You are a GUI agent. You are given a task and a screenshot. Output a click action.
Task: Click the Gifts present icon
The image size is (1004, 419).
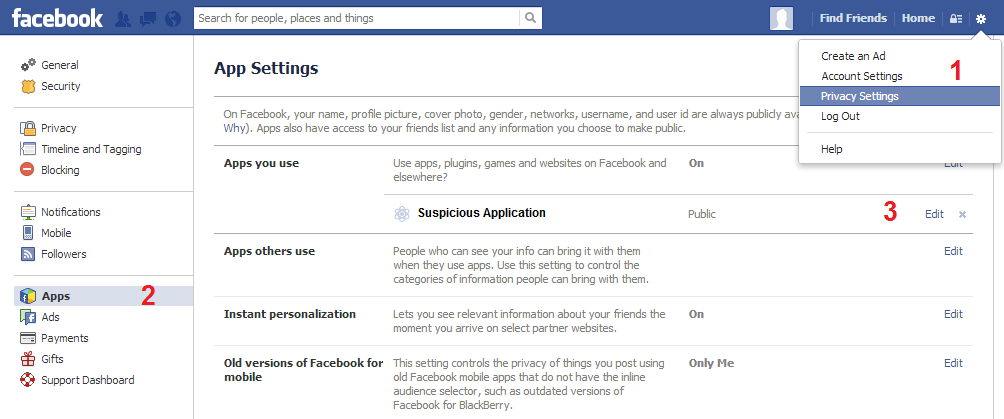(28, 359)
